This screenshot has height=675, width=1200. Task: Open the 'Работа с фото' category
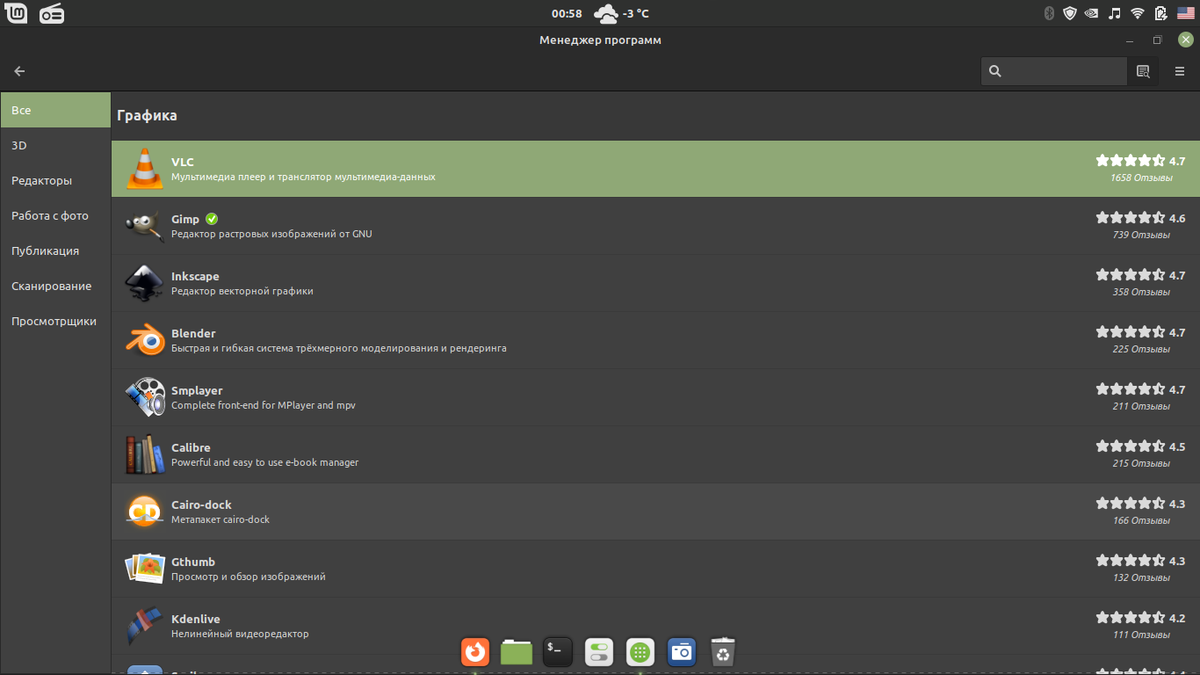[55, 215]
